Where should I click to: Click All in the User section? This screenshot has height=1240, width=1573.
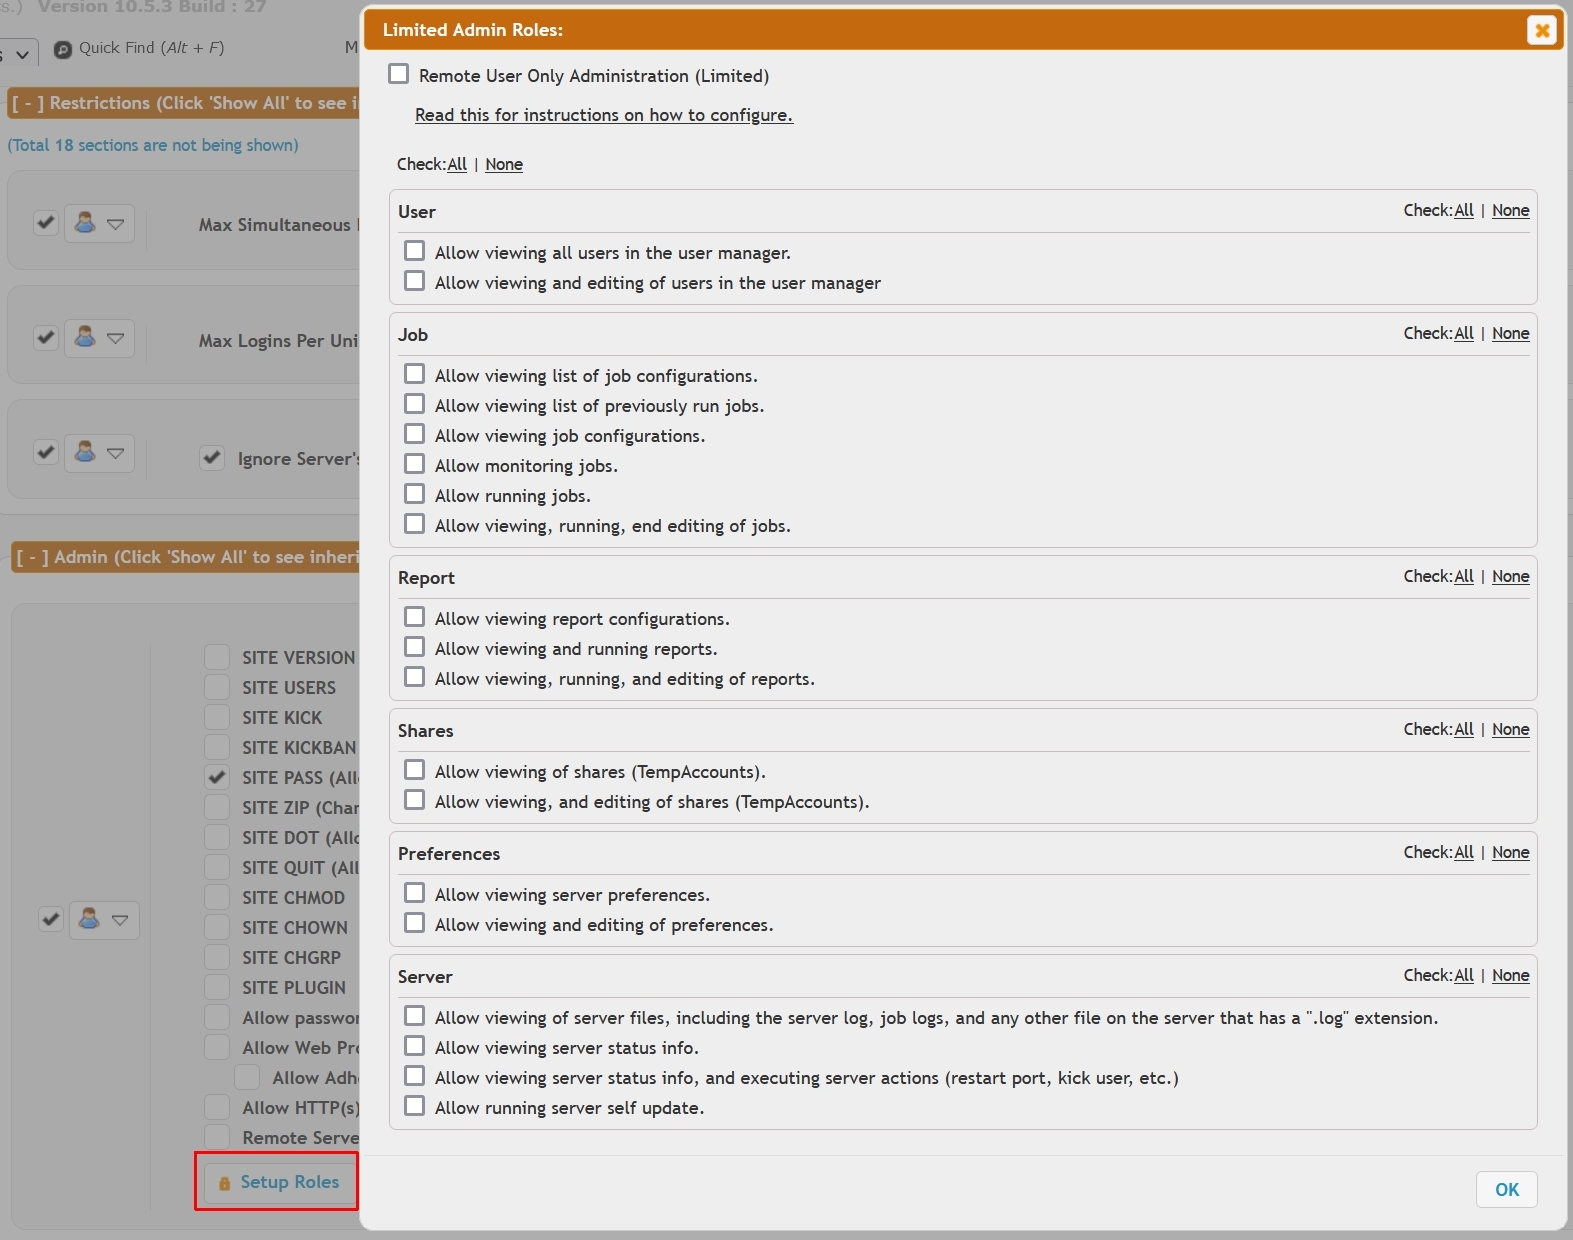[x=1464, y=210]
